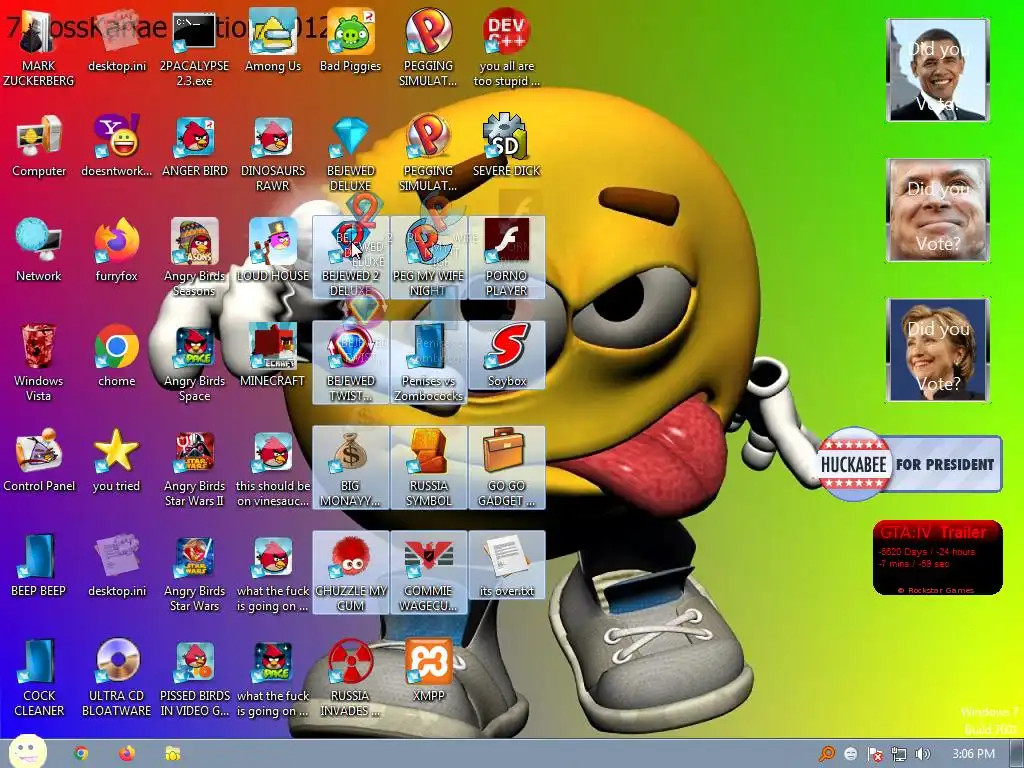Select the BEJEWED DELUXE diamond icon

point(350,153)
